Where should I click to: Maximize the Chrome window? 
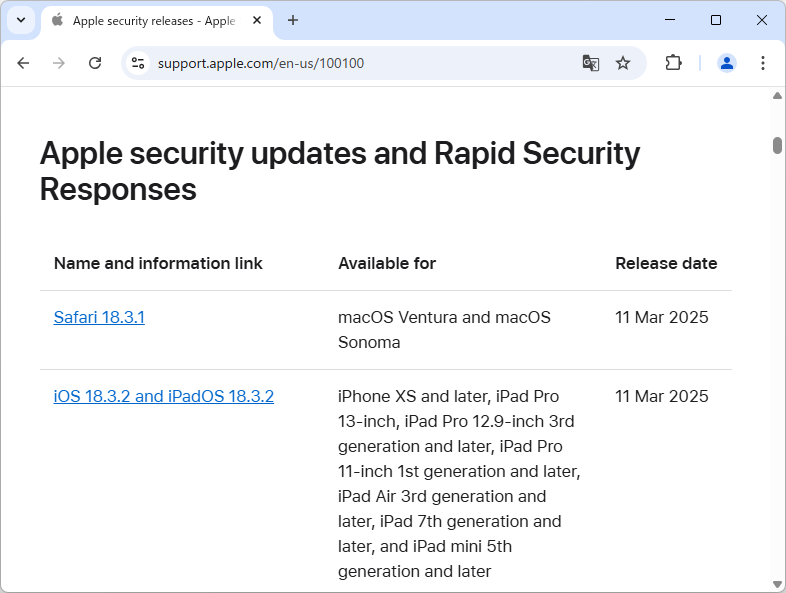(716, 20)
